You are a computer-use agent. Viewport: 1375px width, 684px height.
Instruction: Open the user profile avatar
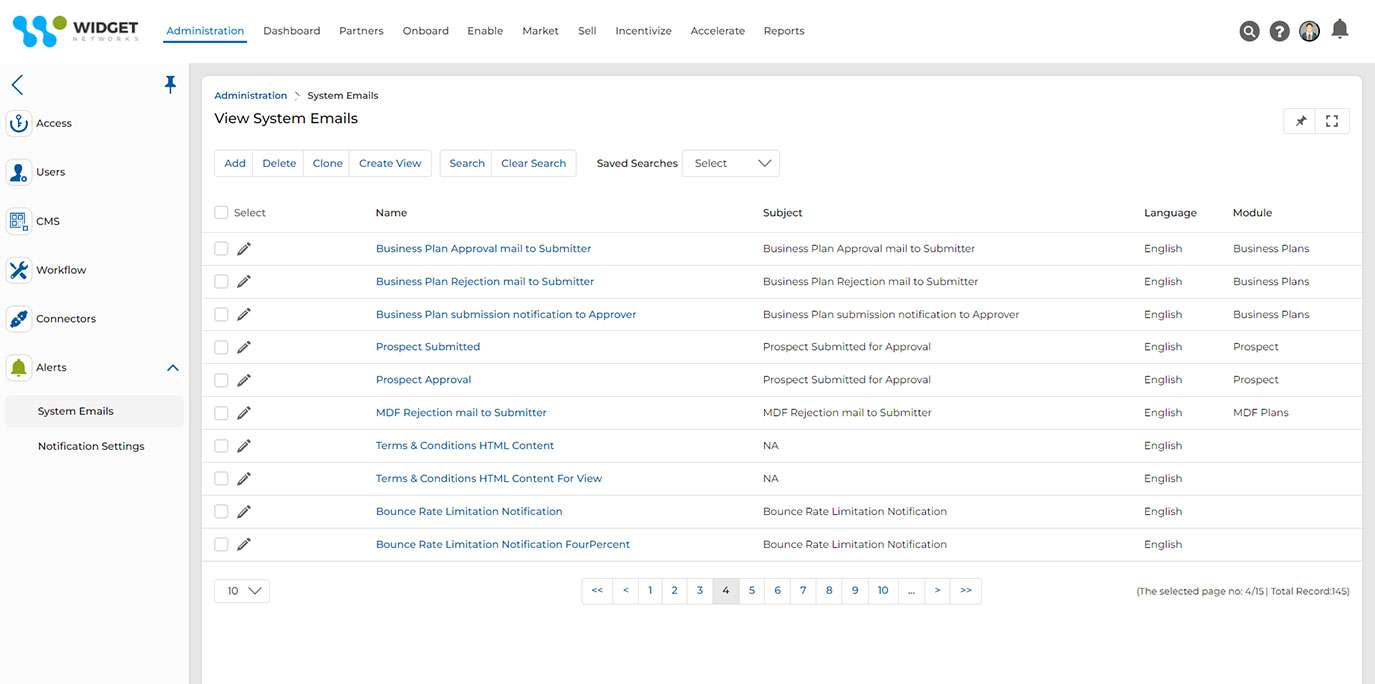pyautogui.click(x=1309, y=31)
